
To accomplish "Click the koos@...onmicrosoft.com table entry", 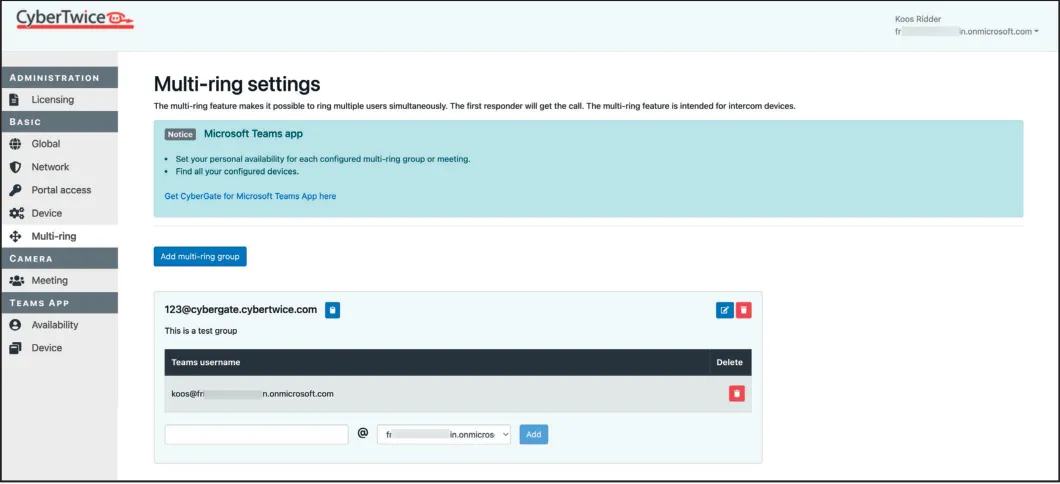I will (252, 393).
